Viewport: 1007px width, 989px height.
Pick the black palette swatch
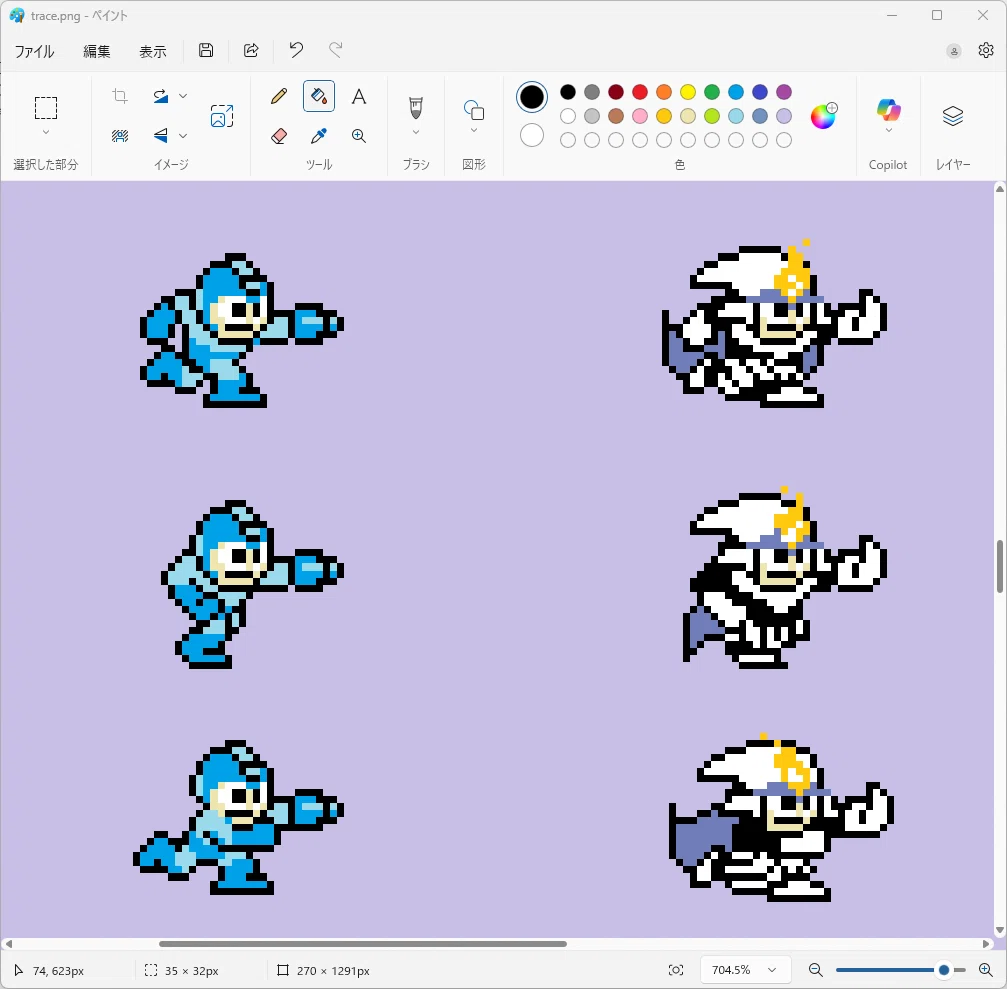coord(568,92)
